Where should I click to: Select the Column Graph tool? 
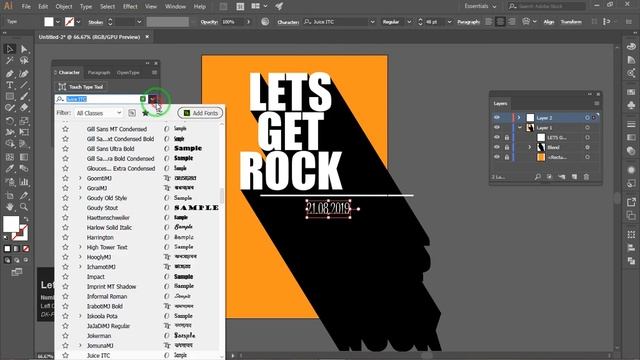[x=24, y=182]
